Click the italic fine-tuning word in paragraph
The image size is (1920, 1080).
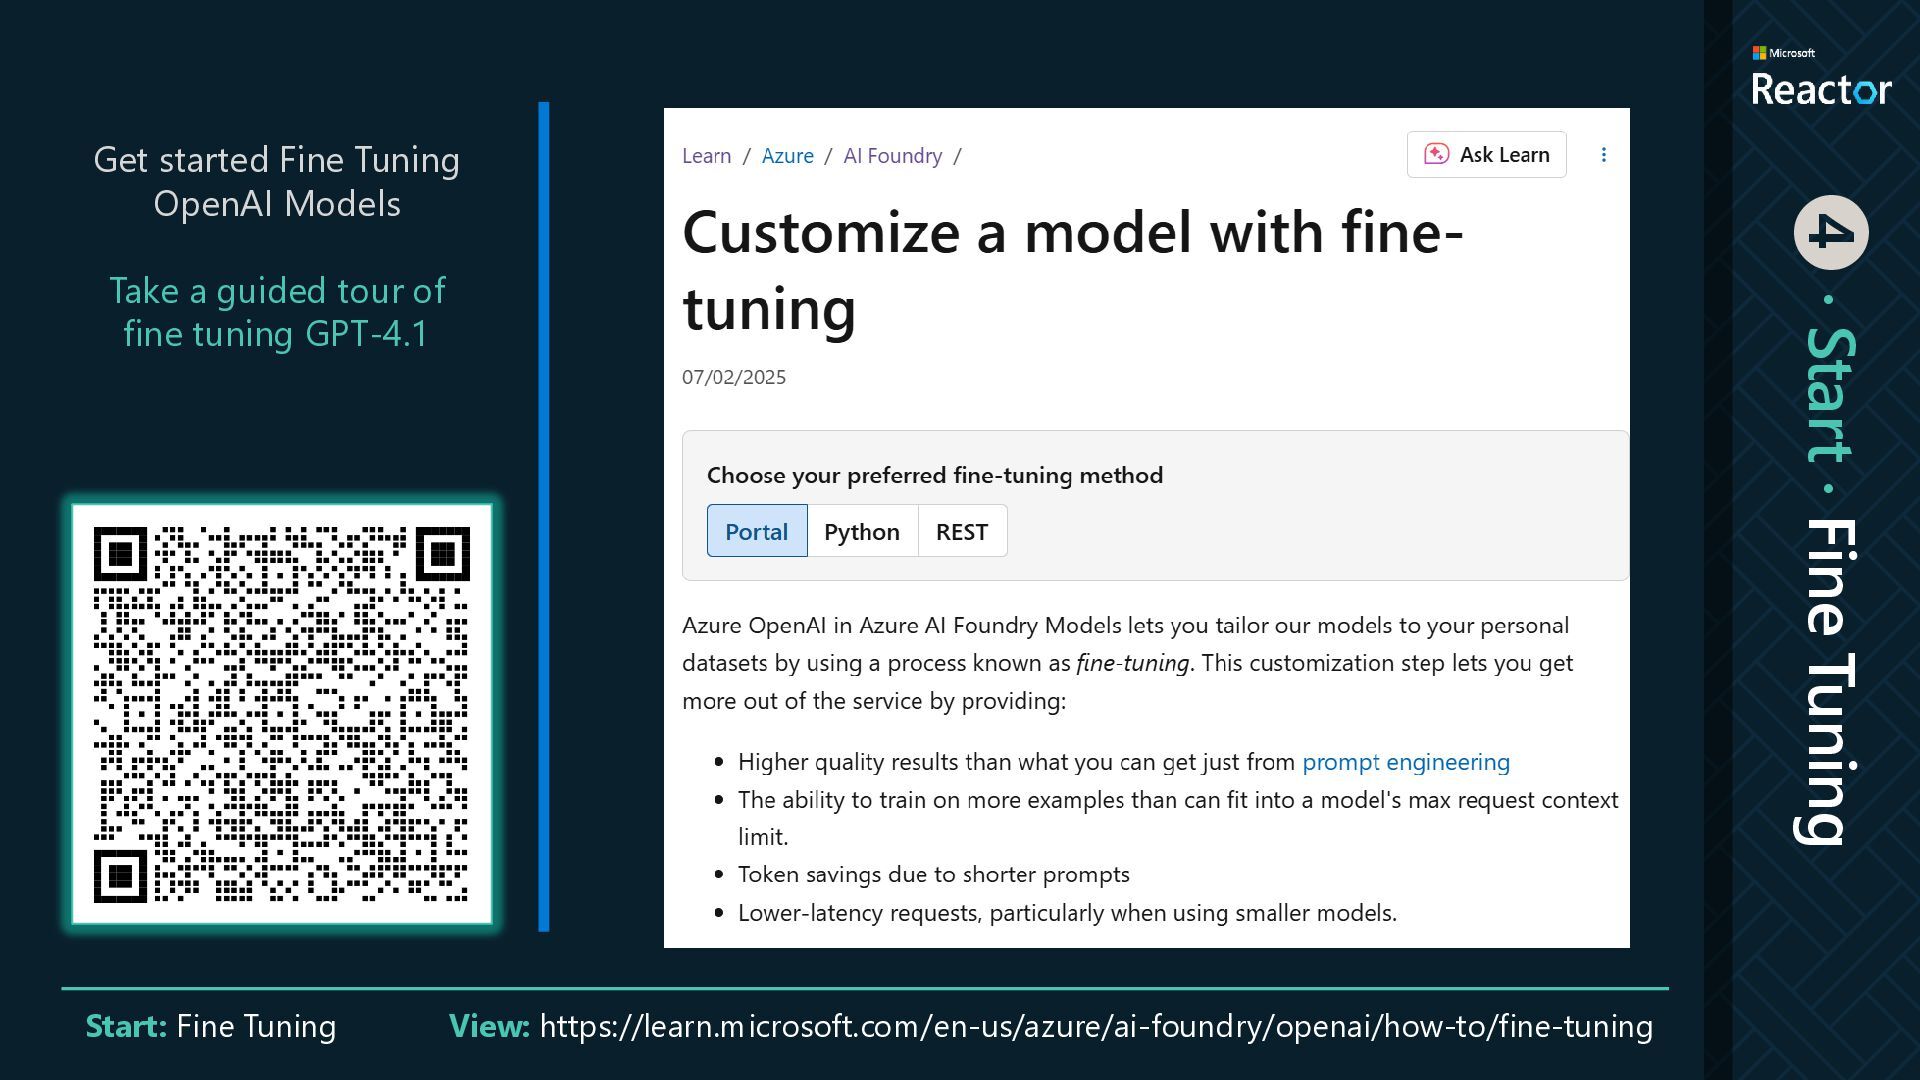(x=1133, y=663)
